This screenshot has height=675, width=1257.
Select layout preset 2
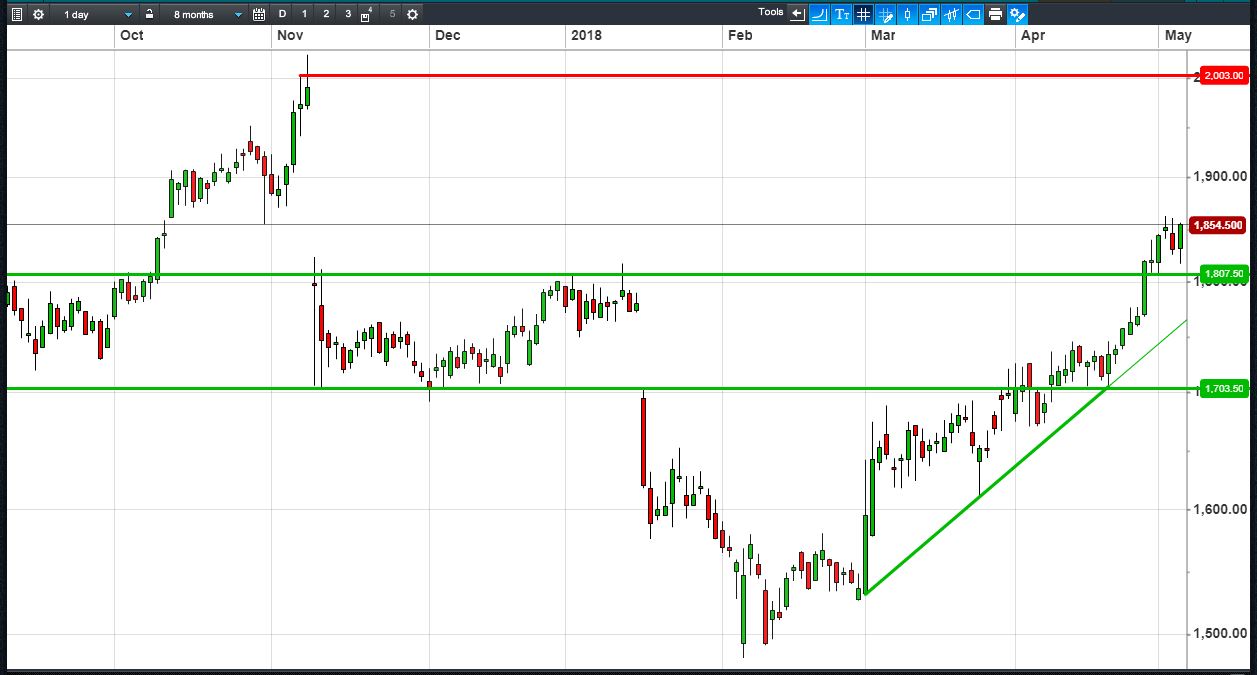tap(326, 14)
